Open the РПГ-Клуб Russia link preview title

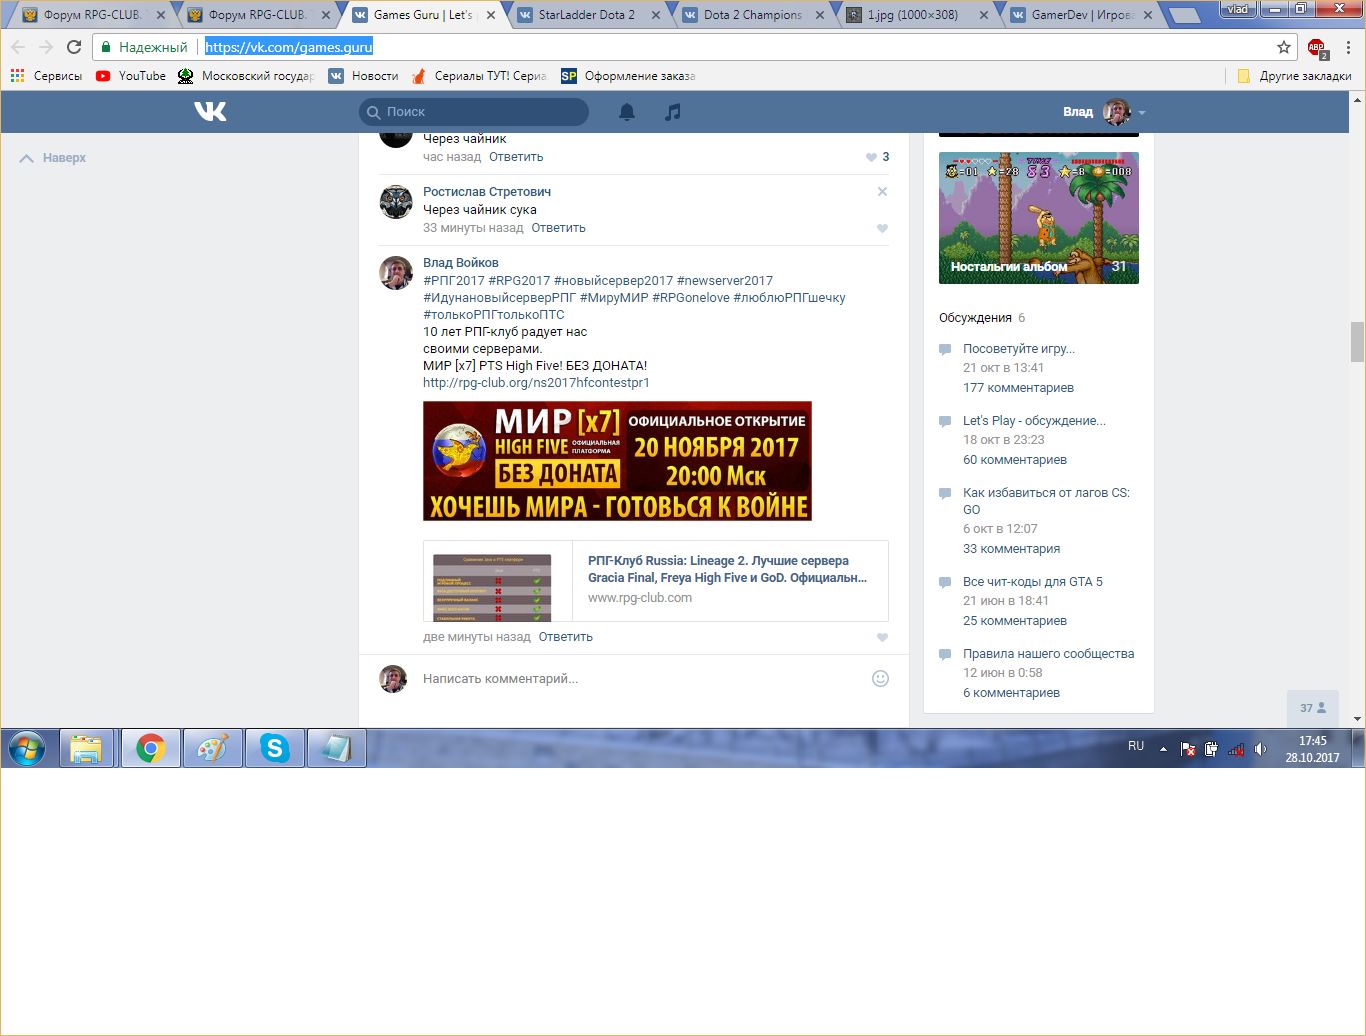[x=727, y=569]
